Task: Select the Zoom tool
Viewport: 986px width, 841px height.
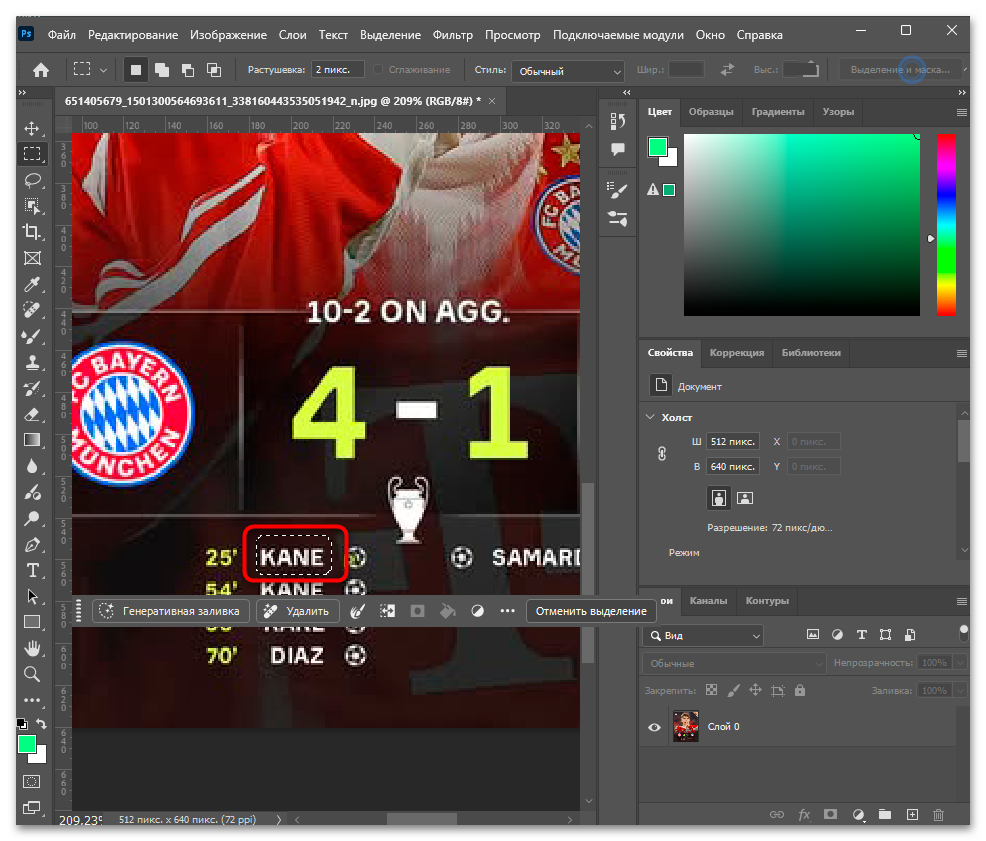Action: pos(32,674)
